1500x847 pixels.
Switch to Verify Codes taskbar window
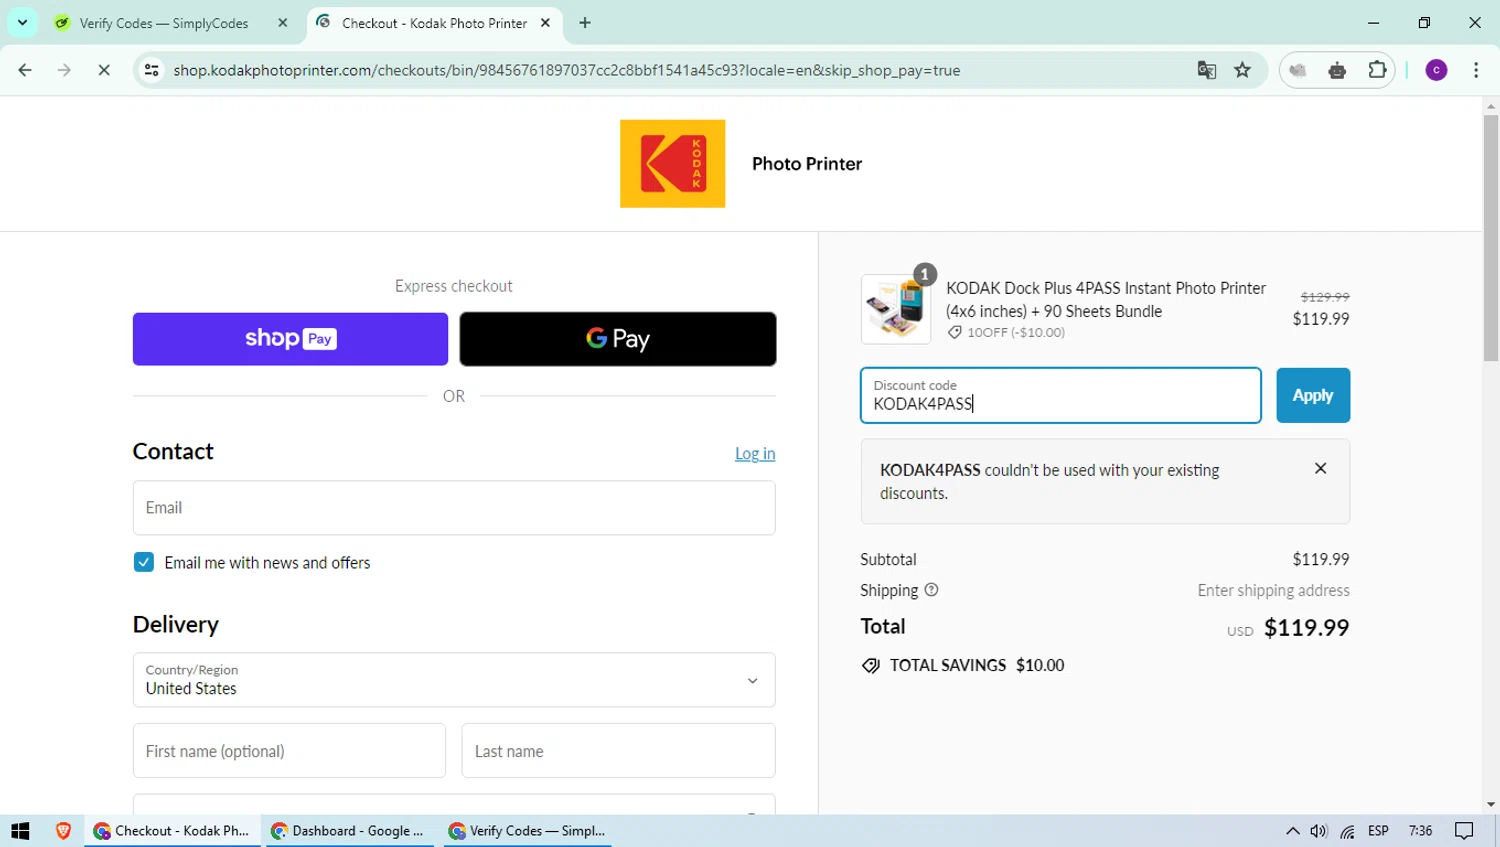(528, 831)
